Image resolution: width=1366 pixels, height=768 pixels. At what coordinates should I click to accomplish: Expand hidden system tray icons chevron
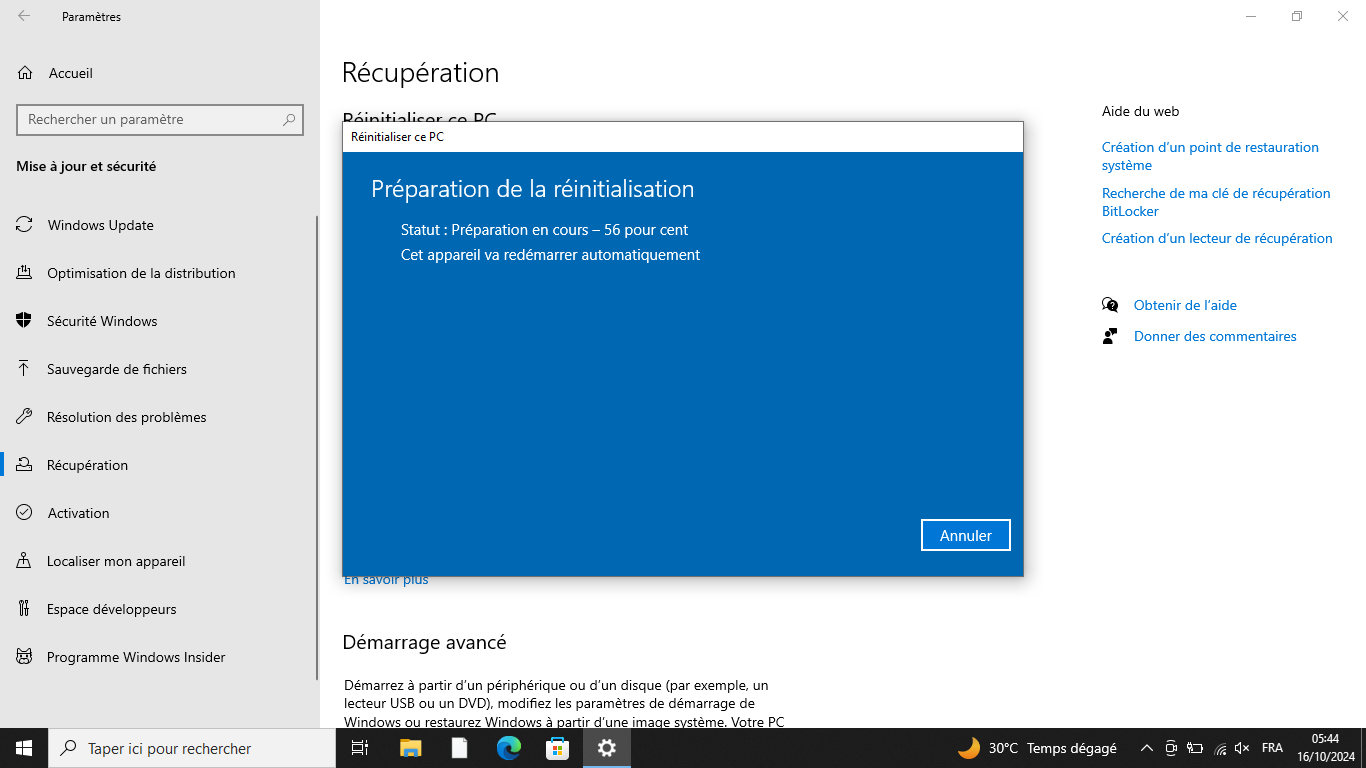pyautogui.click(x=1146, y=748)
